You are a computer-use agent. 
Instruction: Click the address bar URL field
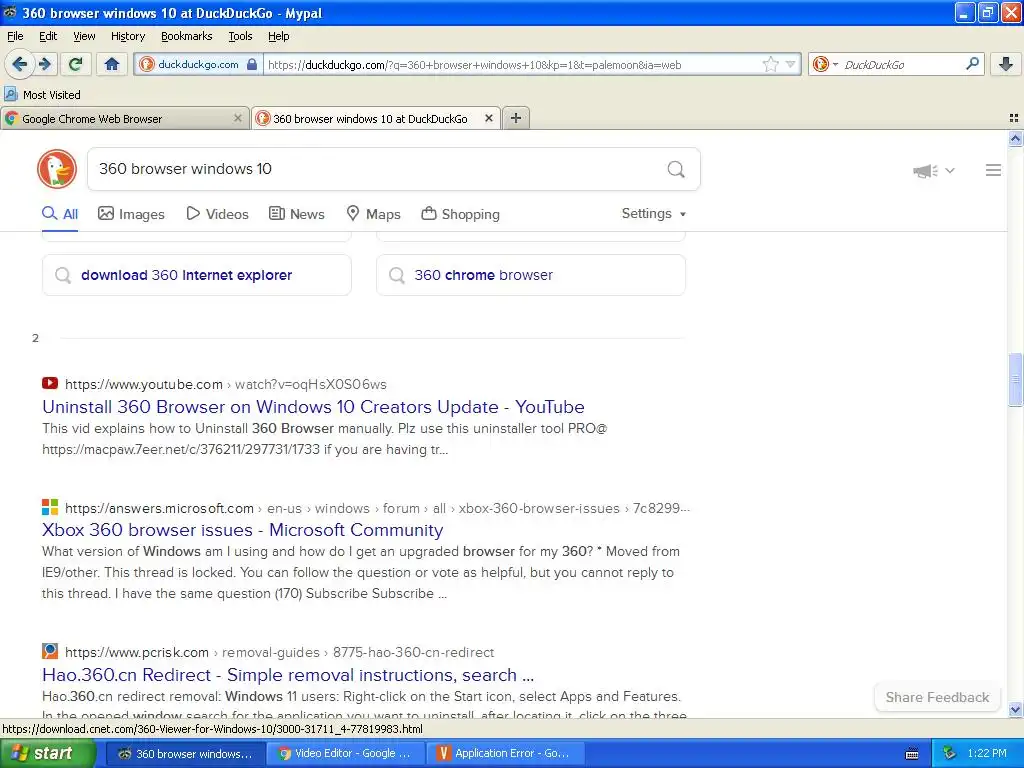pos(513,64)
